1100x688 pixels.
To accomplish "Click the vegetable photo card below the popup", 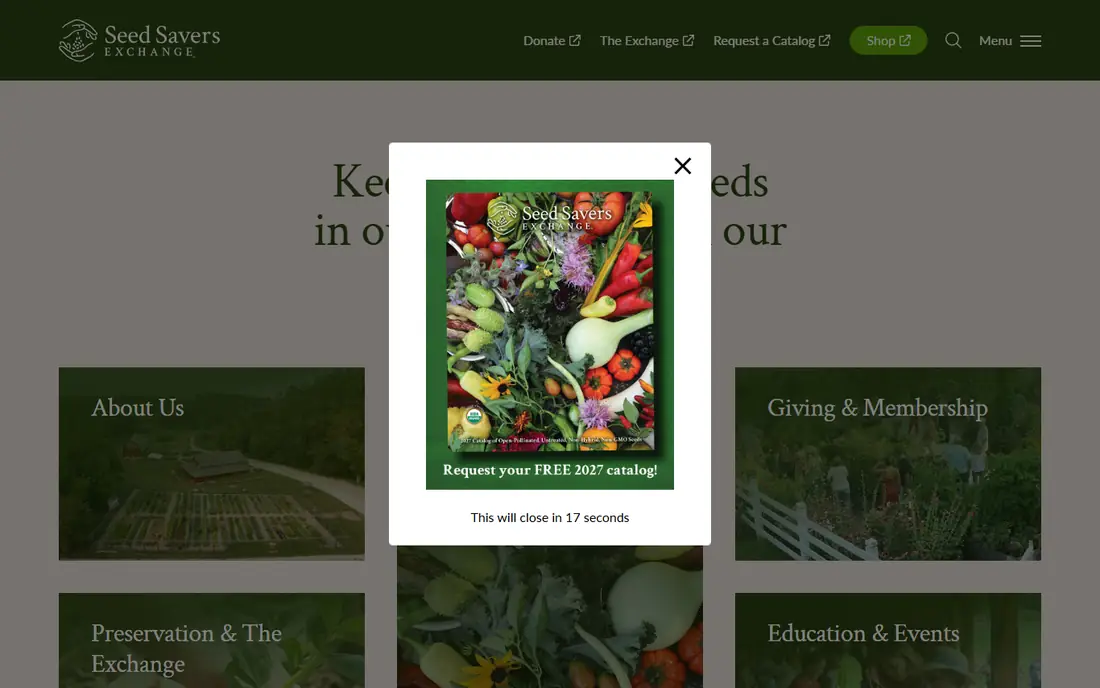I will click(x=550, y=617).
